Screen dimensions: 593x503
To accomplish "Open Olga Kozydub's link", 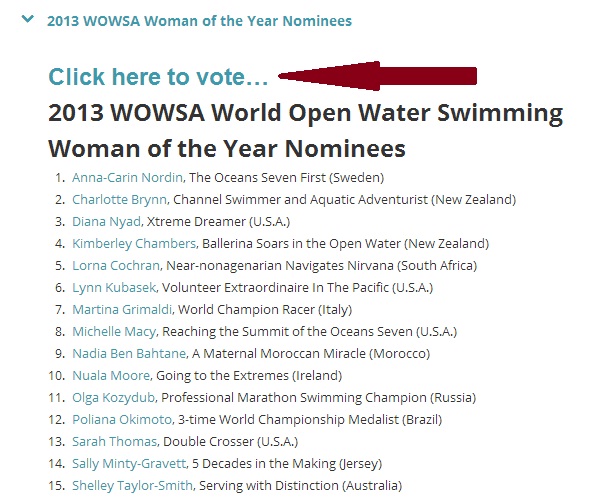I will coord(113,397).
